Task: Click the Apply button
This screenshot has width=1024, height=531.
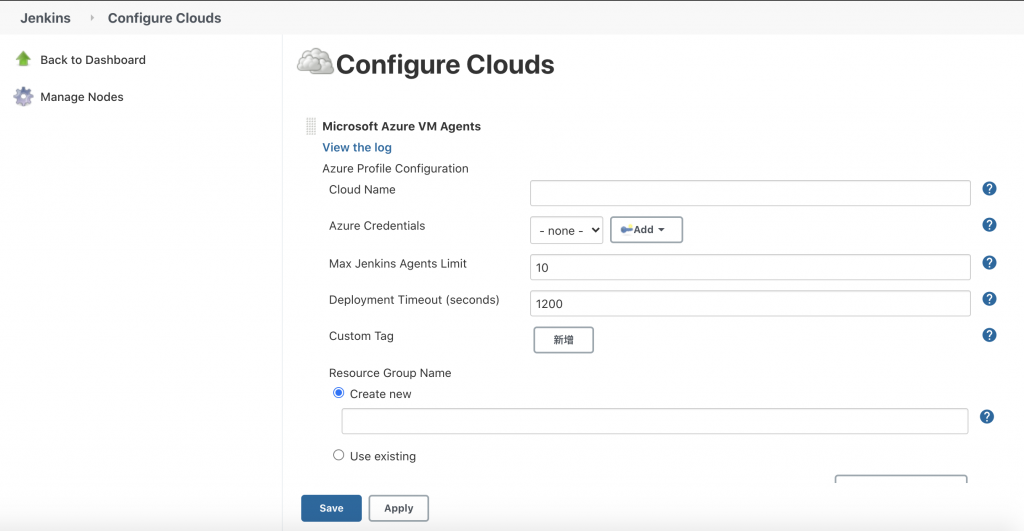Action: click(x=398, y=508)
